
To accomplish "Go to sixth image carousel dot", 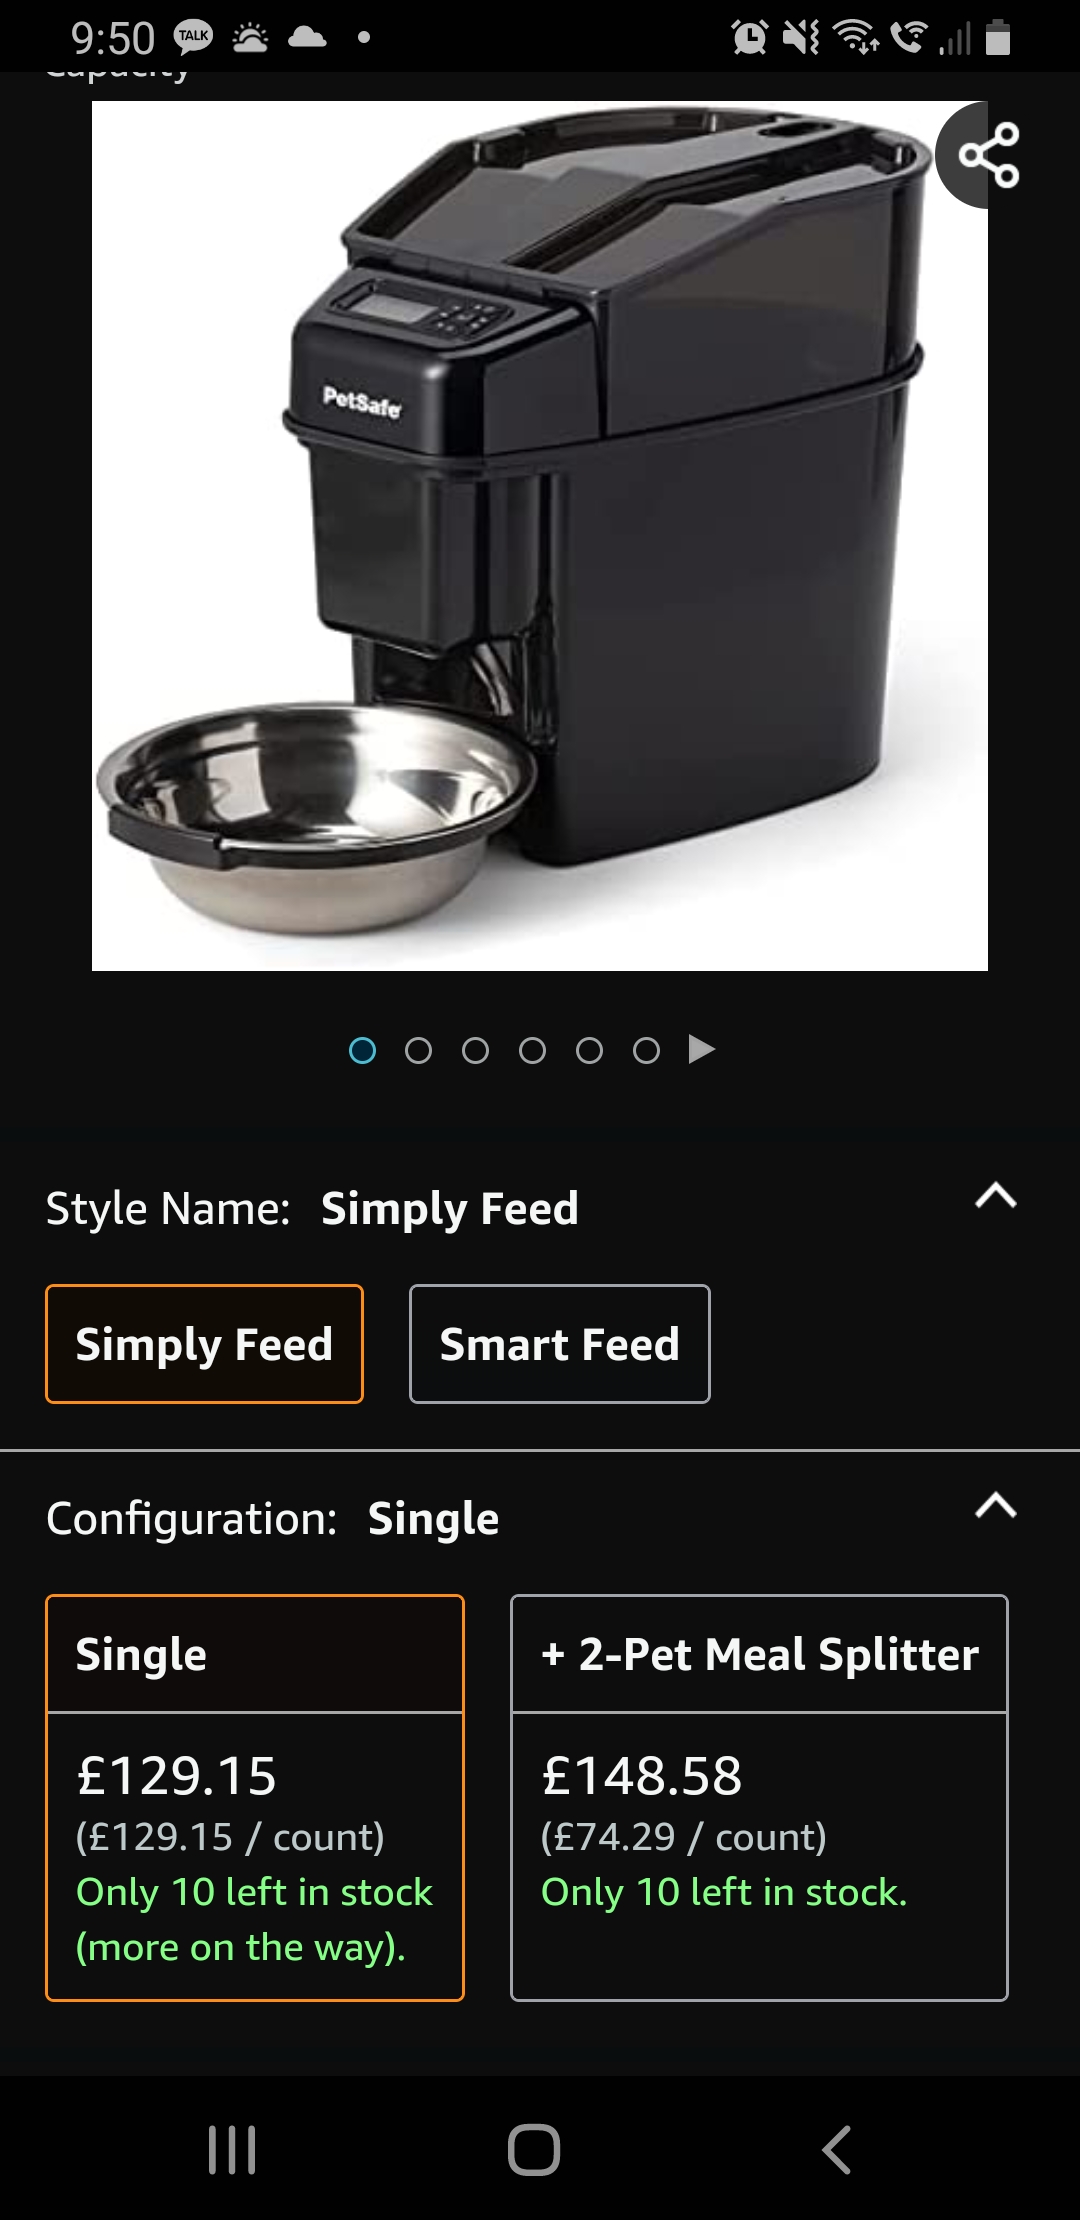I will click(x=647, y=1050).
